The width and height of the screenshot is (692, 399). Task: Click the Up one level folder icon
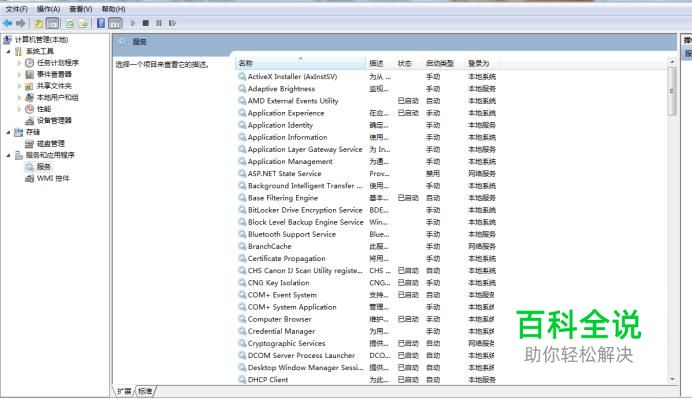39,23
